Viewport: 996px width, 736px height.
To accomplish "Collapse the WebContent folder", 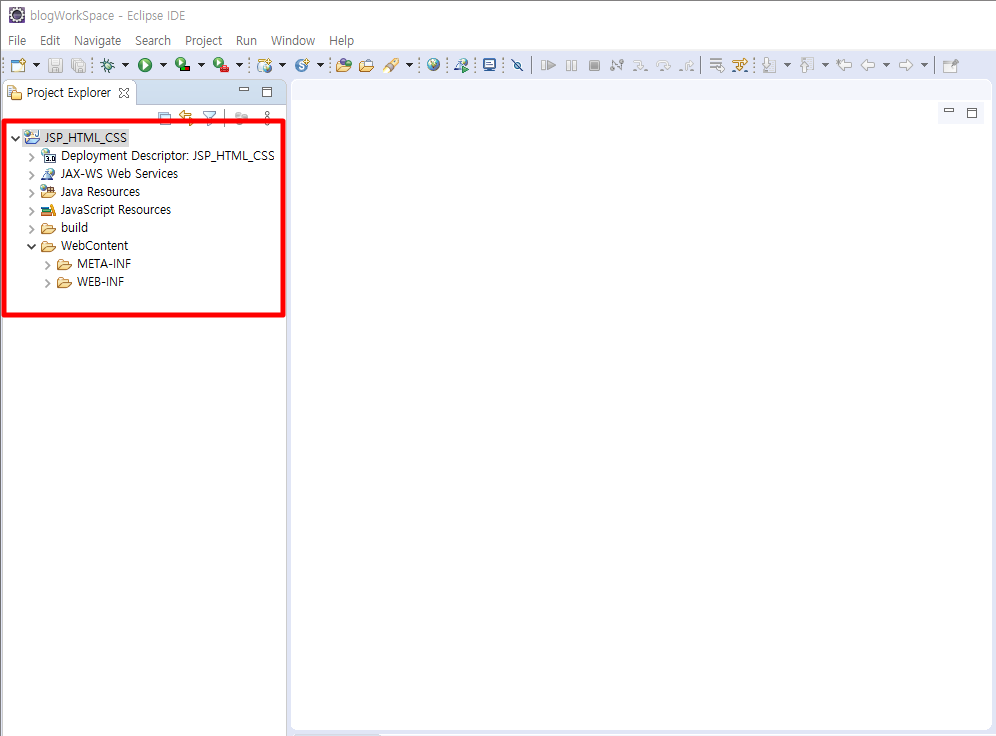I will click(x=31, y=246).
